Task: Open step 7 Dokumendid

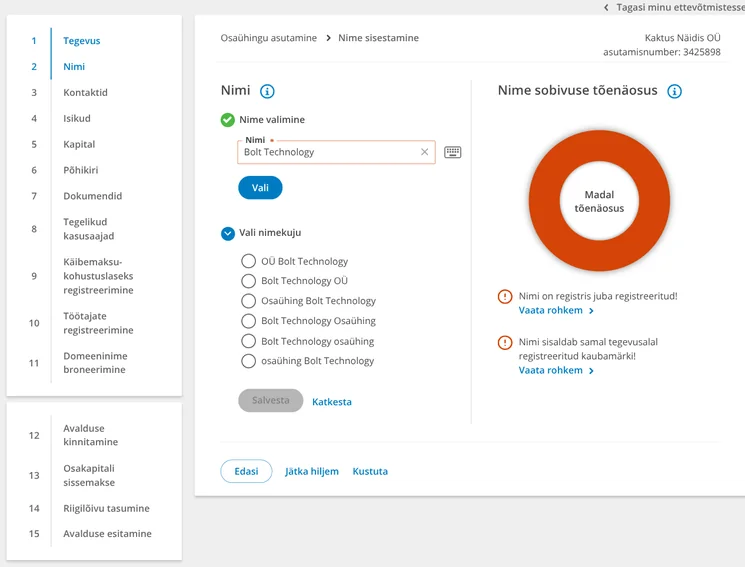Action: pyautogui.click(x=93, y=196)
